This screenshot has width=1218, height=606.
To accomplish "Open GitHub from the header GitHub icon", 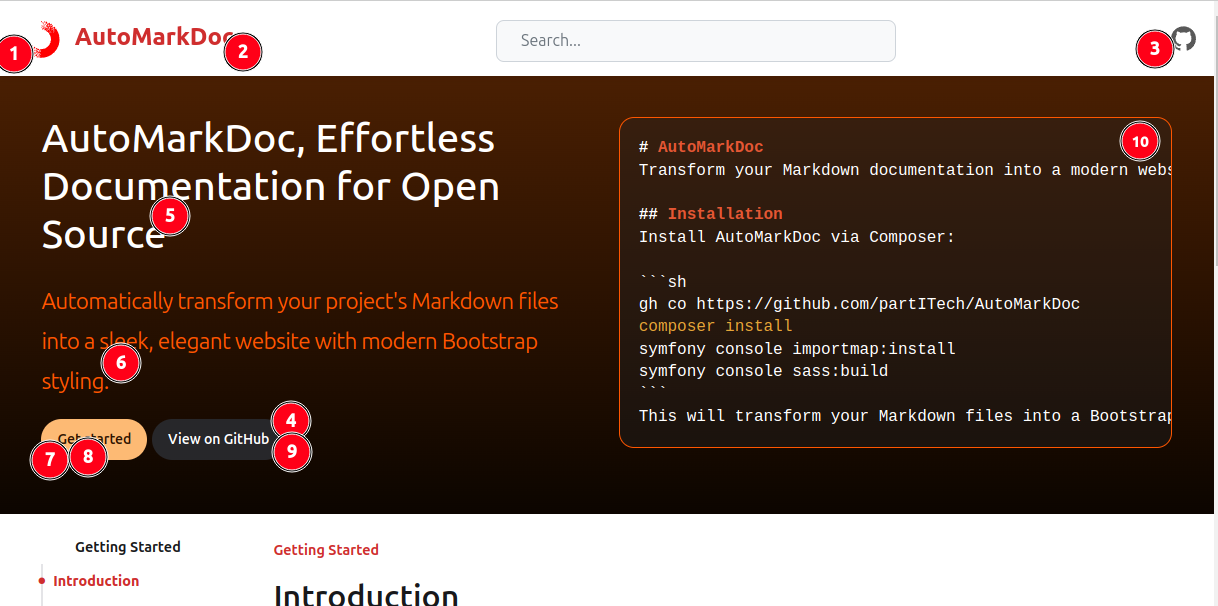I will click(x=1183, y=40).
